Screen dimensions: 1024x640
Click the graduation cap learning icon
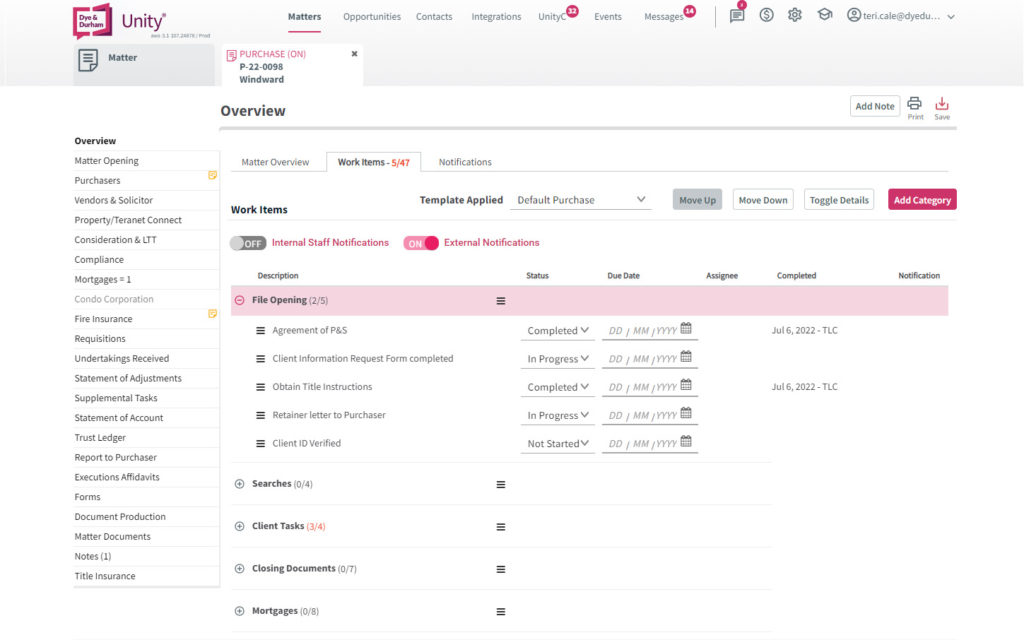[x=824, y=16]
